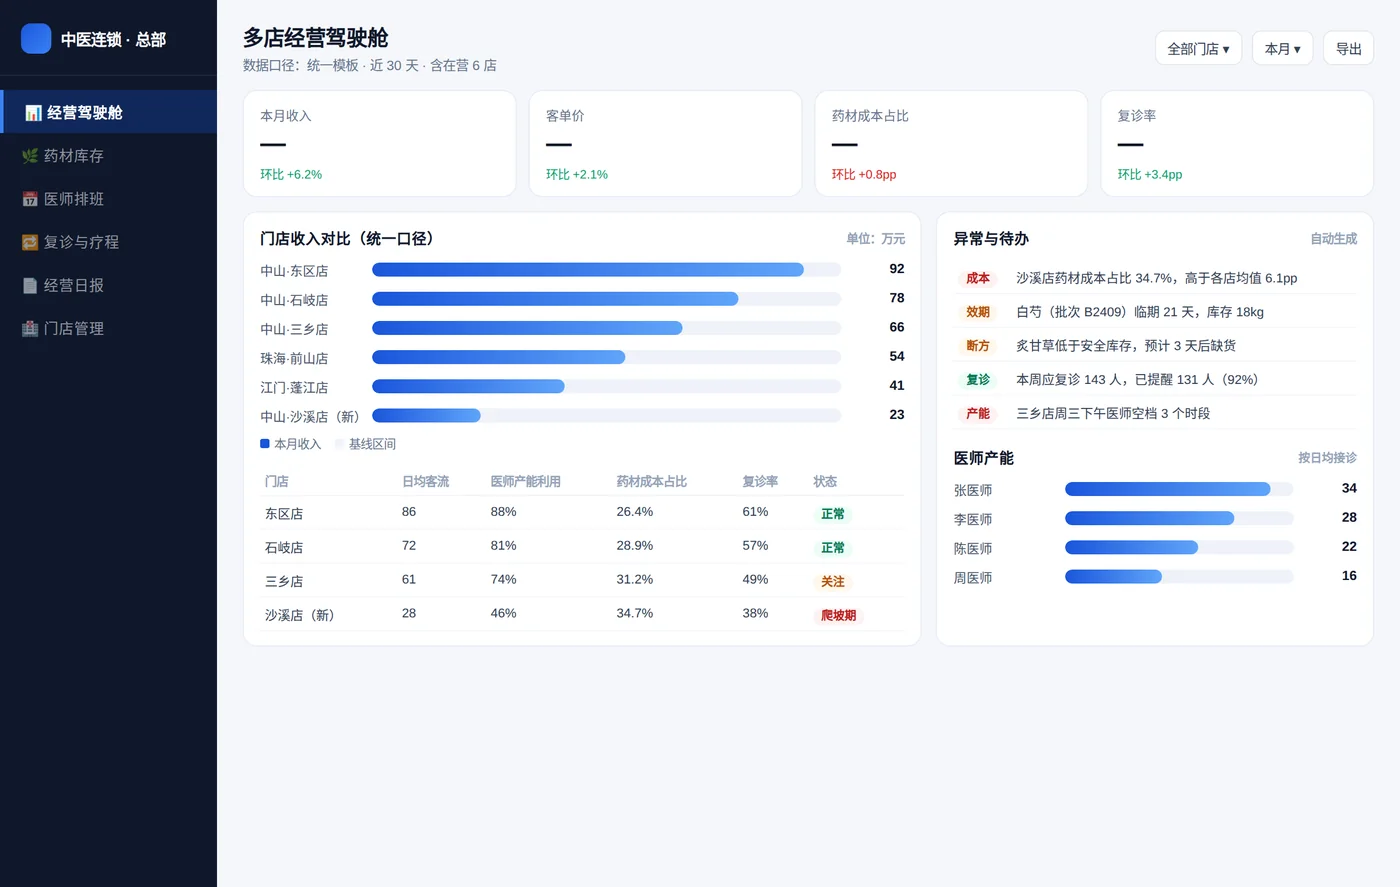Click the repeat icon for 复诊与疗程

pos(30,242)
